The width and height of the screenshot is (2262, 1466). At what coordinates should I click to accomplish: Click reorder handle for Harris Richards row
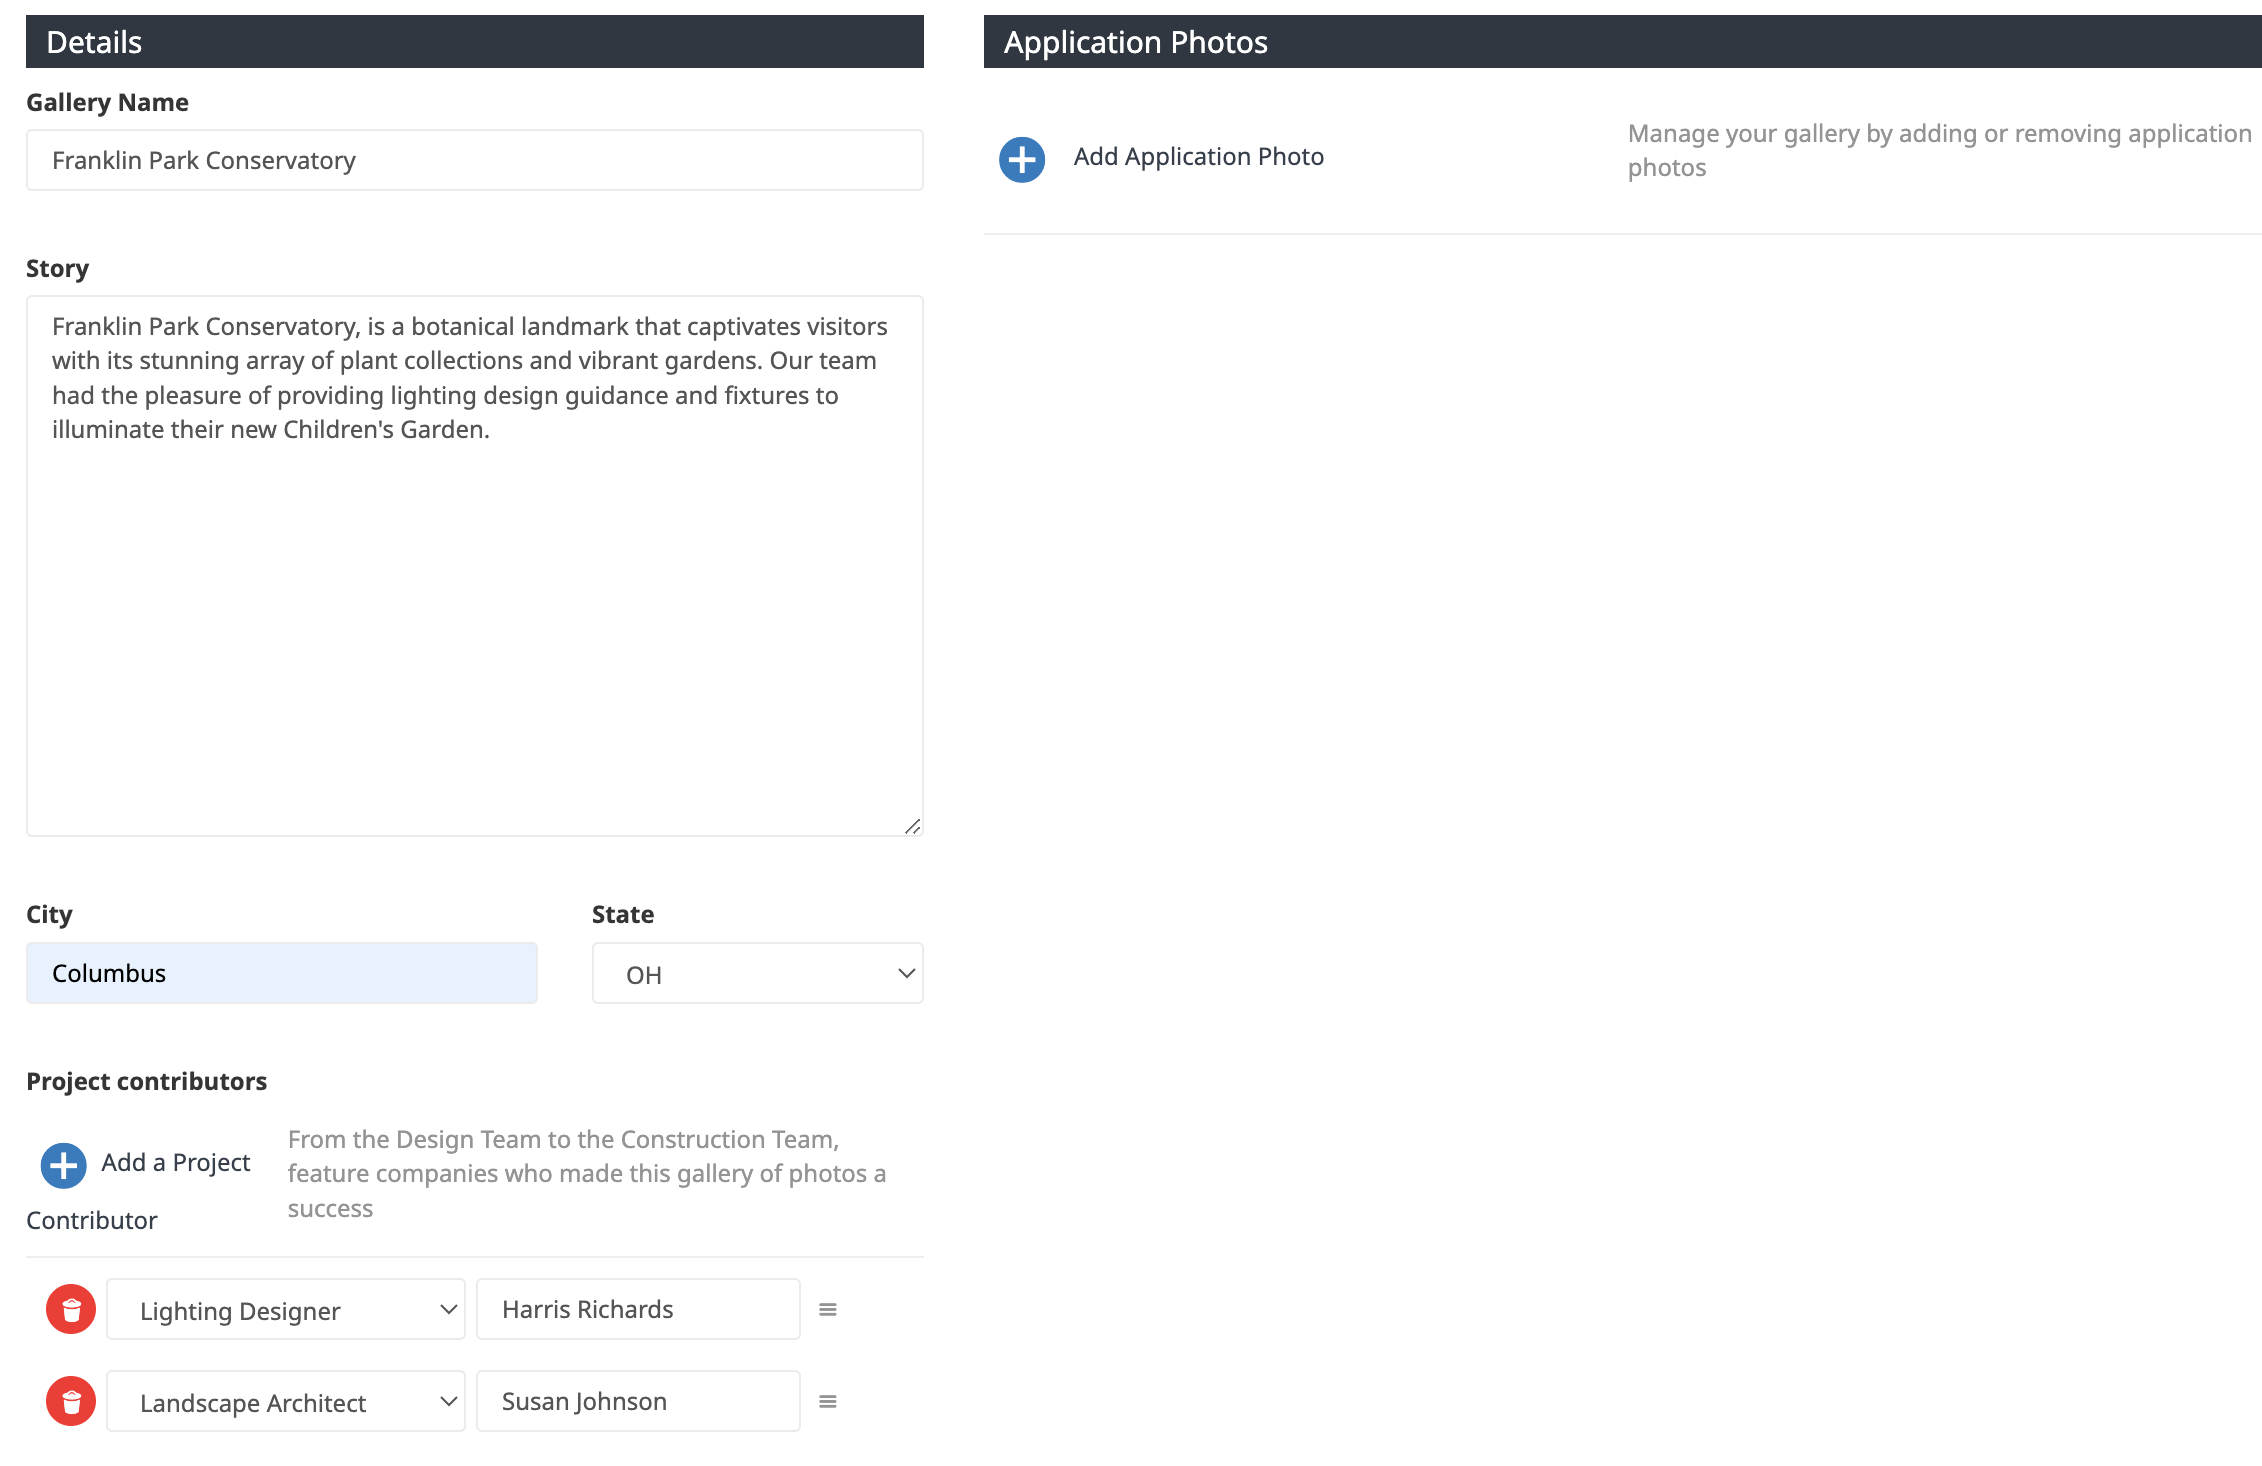tap(828, 1309)
